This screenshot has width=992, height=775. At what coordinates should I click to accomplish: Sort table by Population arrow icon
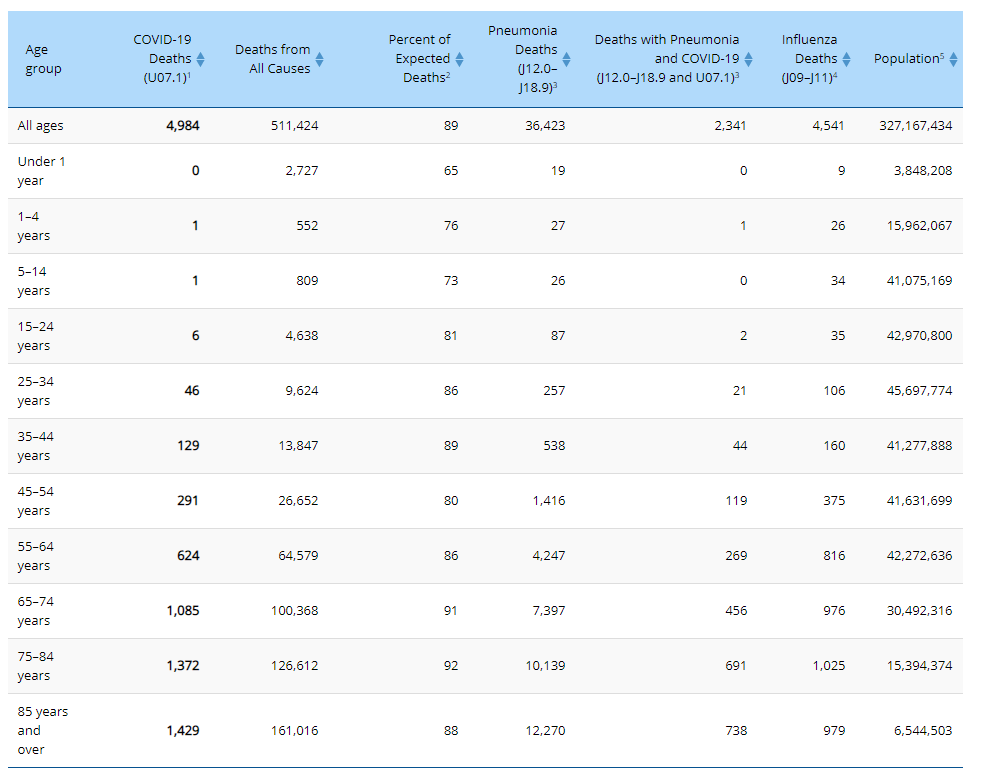tap(953, 59)
